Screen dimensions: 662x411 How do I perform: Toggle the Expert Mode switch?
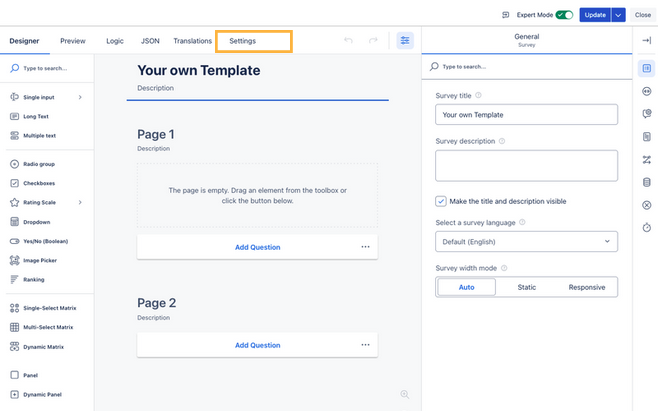pyautogui.click(x=564, y=15)
